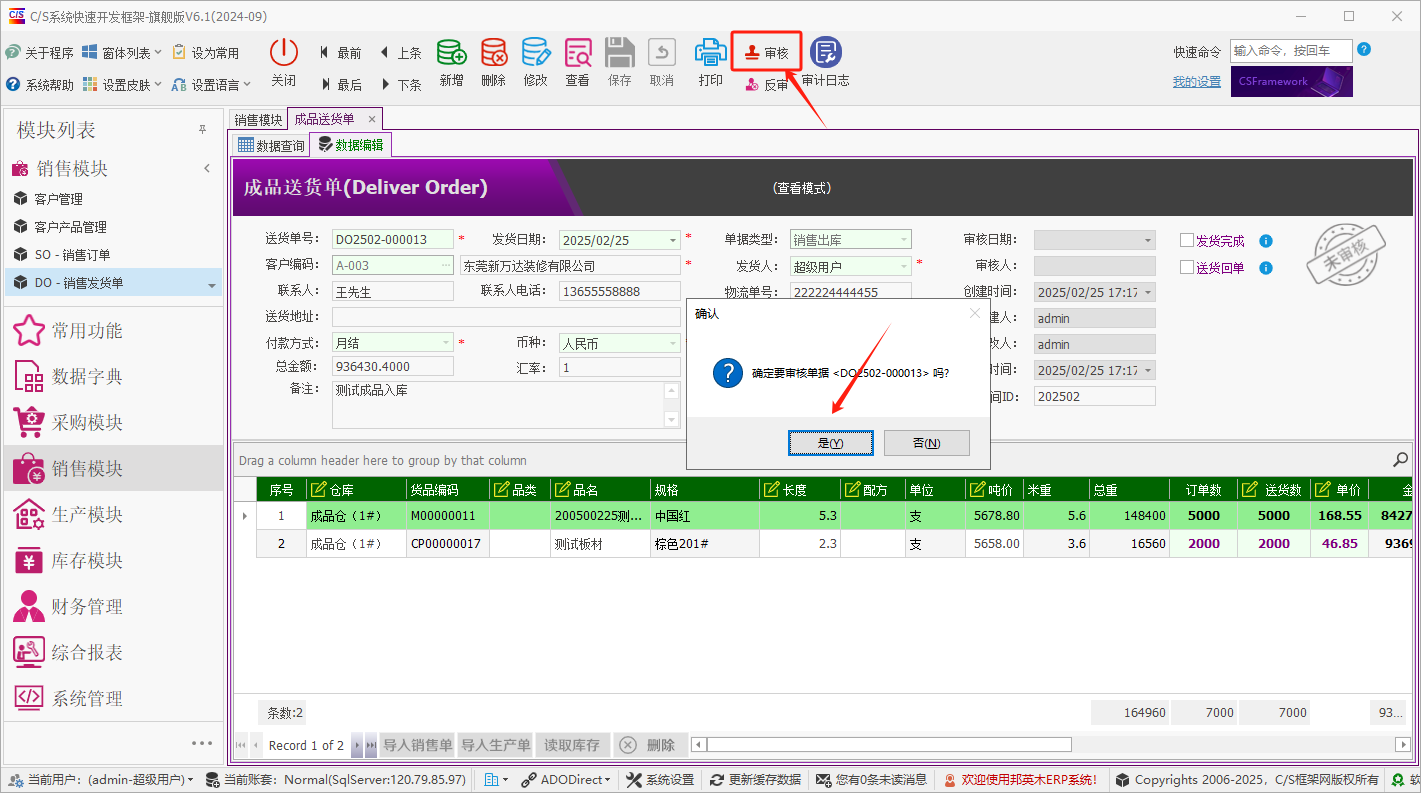Select DO - 销售发货单 in the sidebar
Screen dimensions: 1421x793
(x=113, y=283)
